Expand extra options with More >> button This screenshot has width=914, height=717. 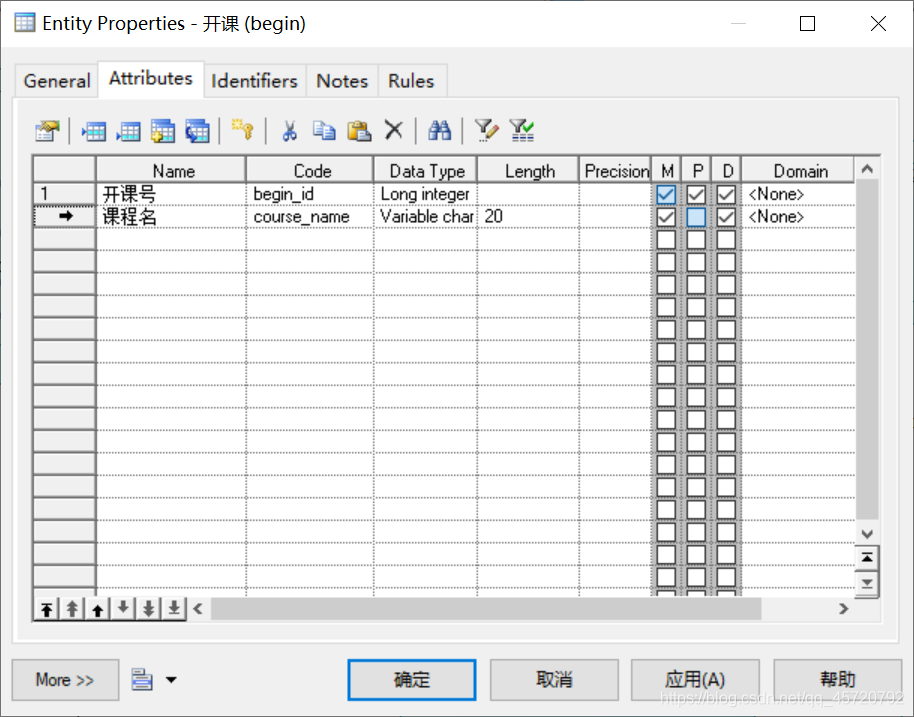tap(64, 680)
